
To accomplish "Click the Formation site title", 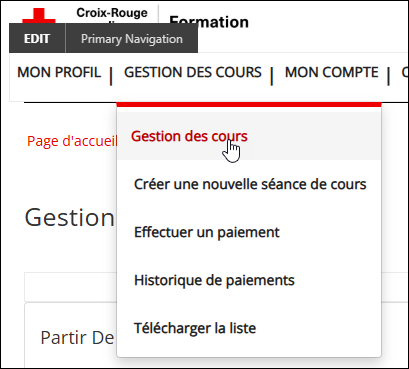I will [x=209, y=21].
